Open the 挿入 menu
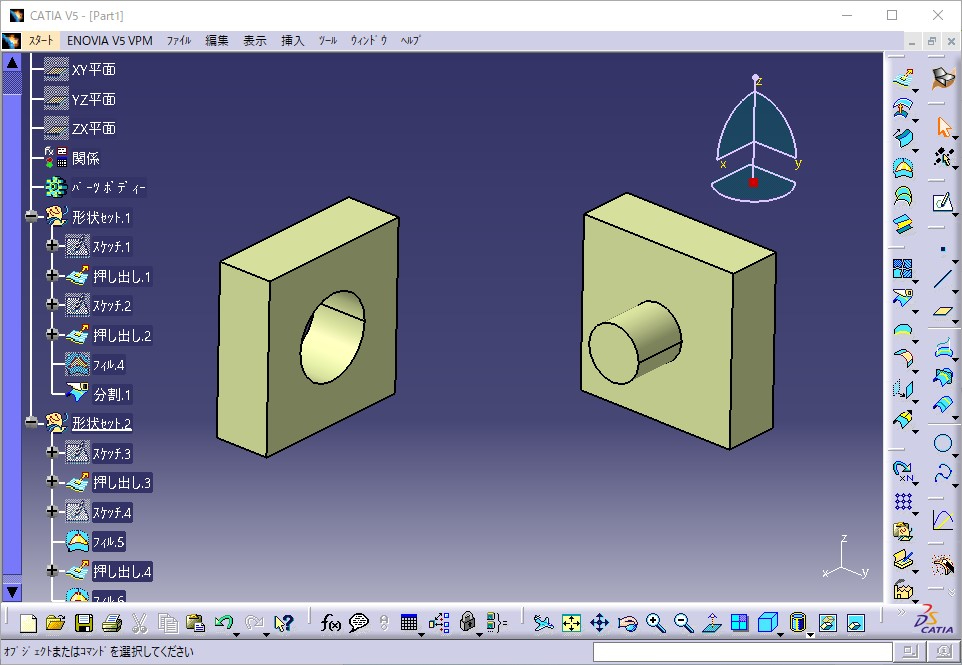This screenshot has width=962, height=665. pyautogui.click(x=292, y=41)
